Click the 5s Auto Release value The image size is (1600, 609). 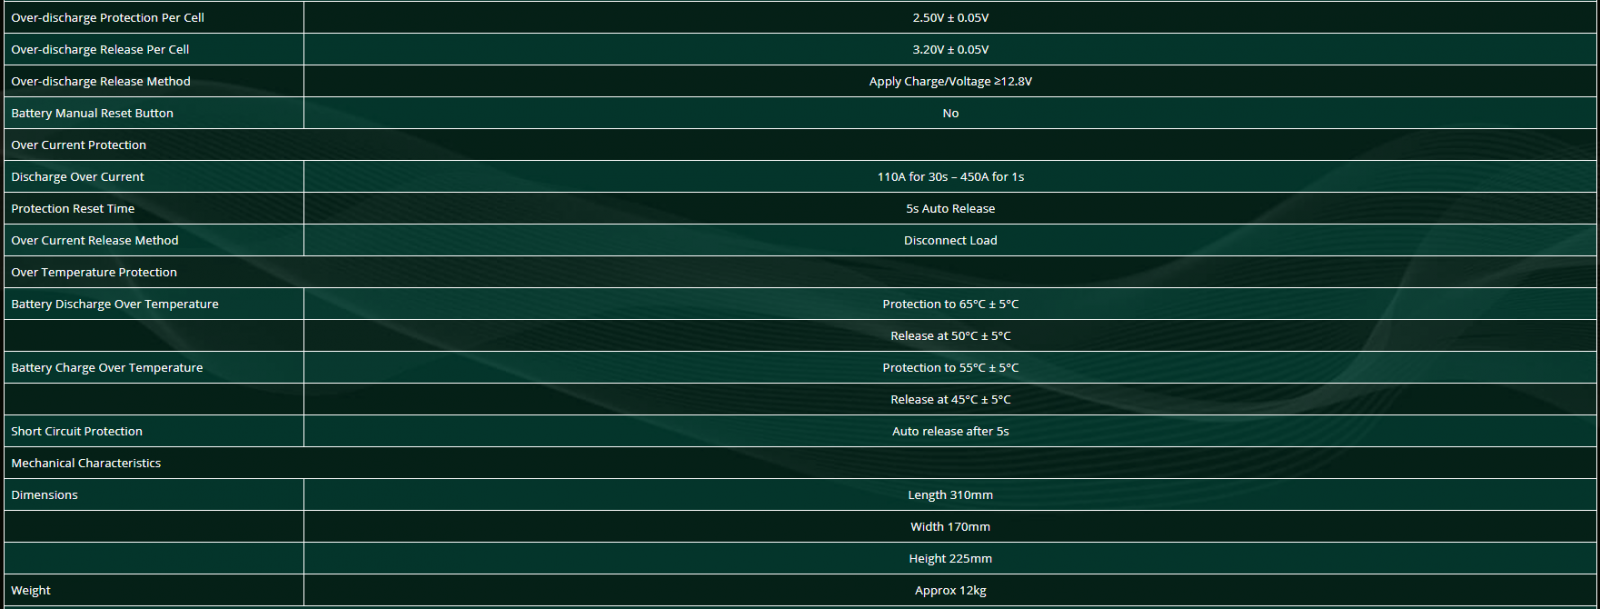(x=950, y=209)
